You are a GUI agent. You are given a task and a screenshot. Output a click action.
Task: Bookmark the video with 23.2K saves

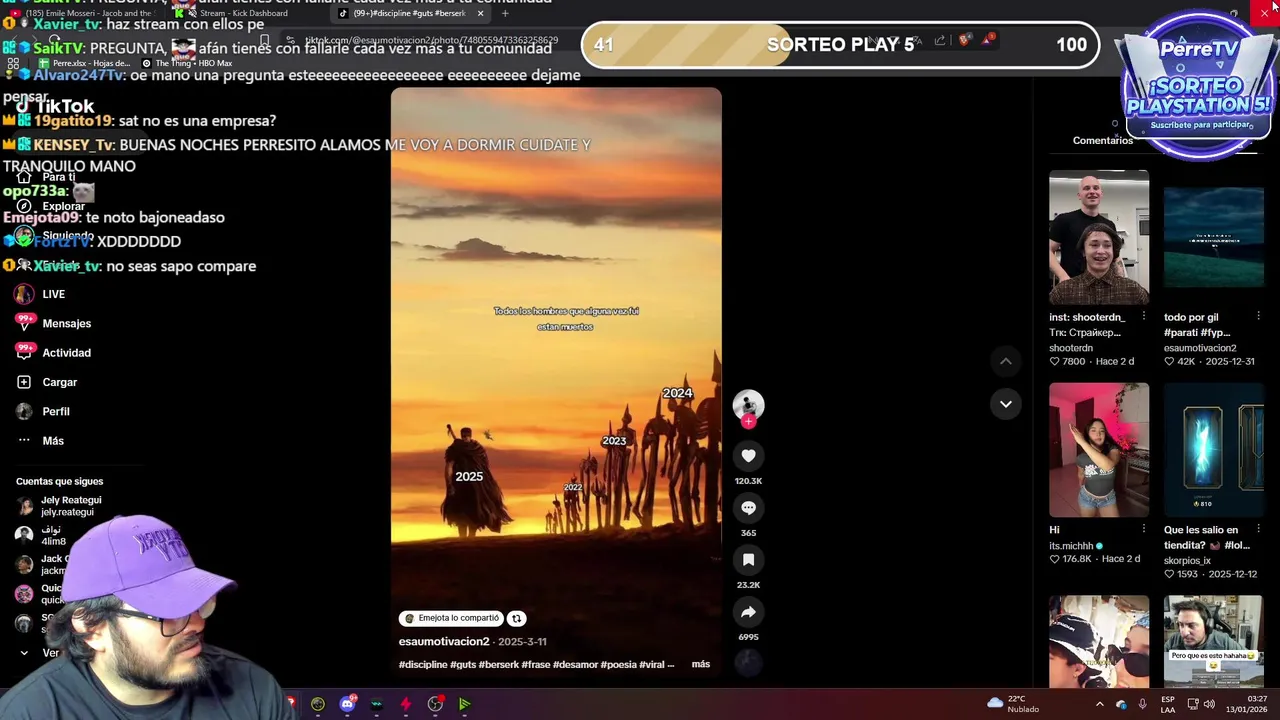[748, 560]
